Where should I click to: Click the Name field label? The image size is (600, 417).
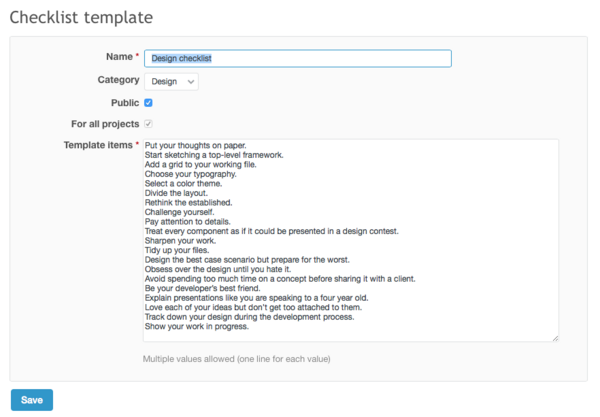pyautogui.click(x=118, y=57)
